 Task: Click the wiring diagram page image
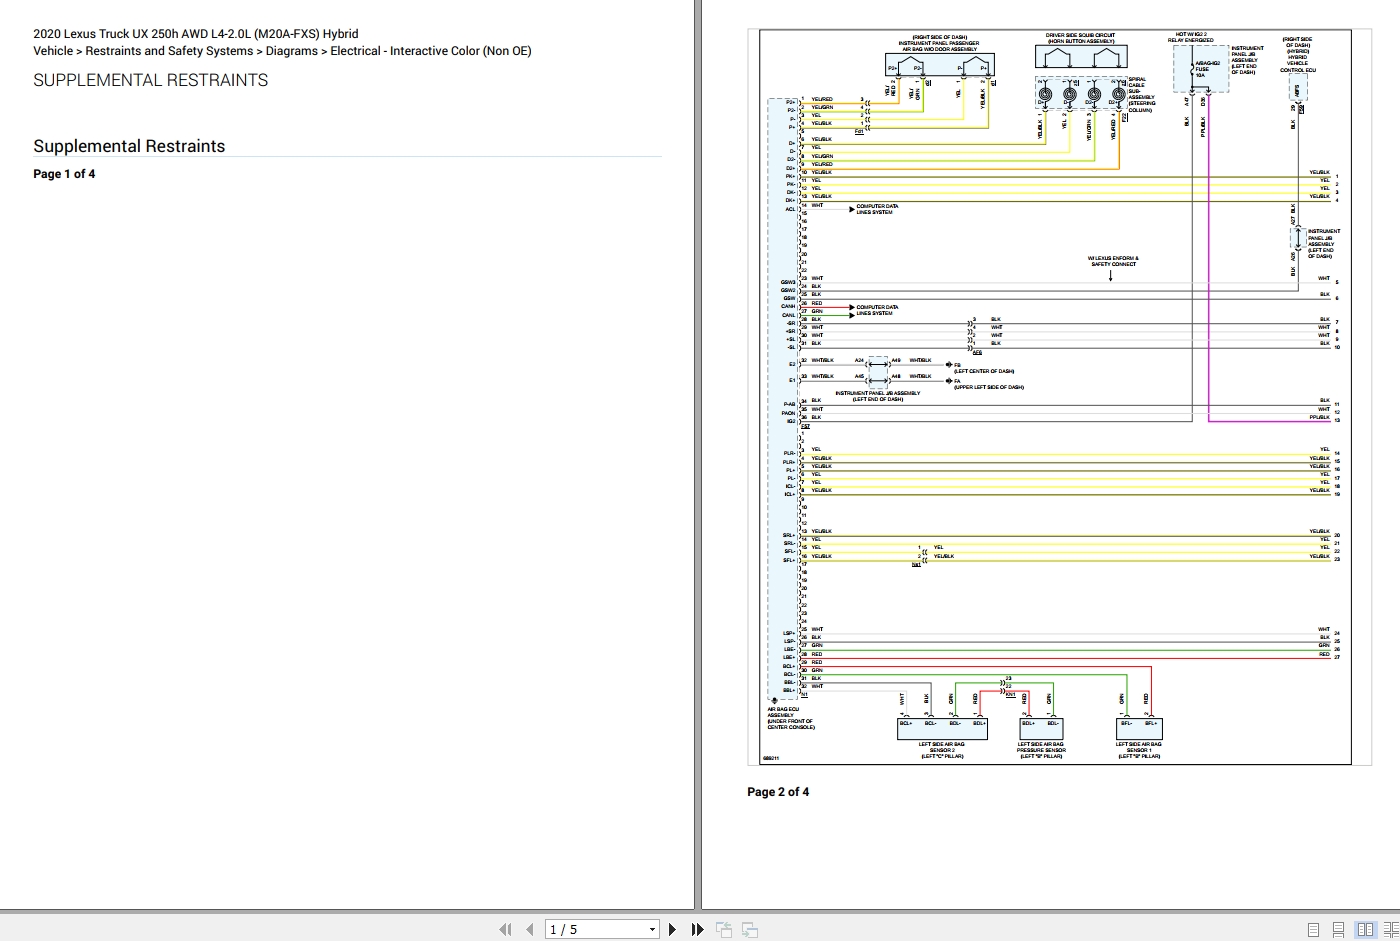[x=1059, y=397]
